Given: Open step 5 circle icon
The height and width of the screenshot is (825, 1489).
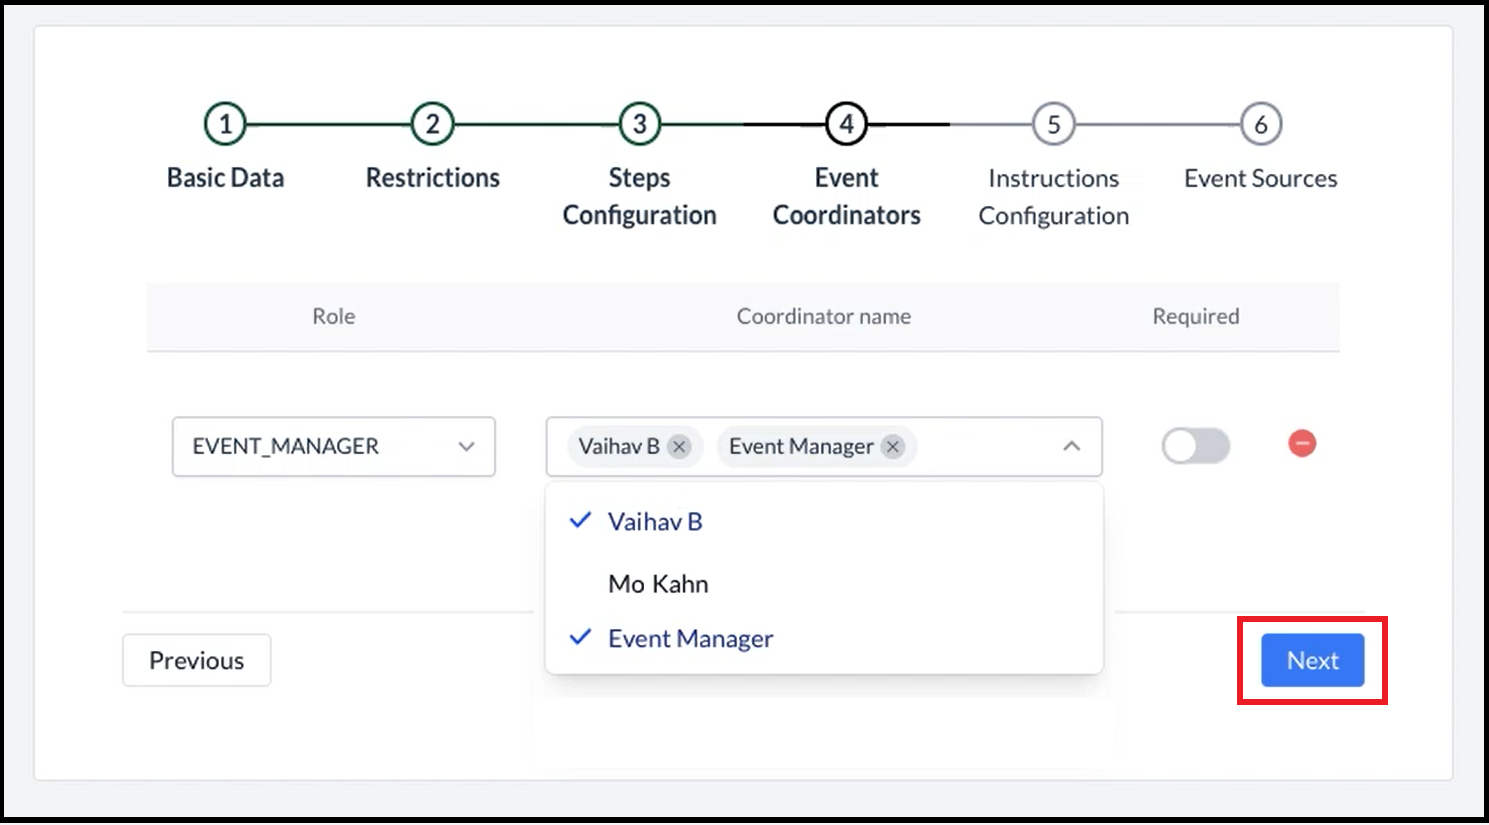Looking at the screenshot, I should click(x=1053, y=124).
